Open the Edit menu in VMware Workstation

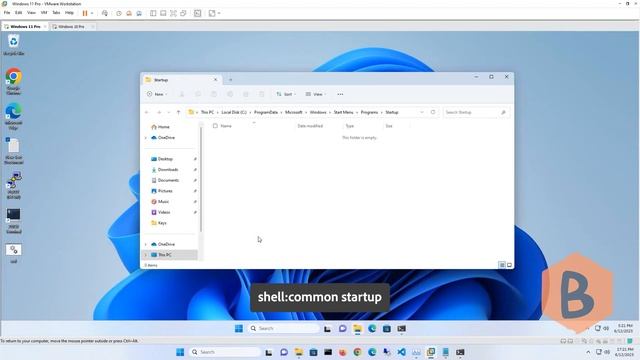coord(19,13)
